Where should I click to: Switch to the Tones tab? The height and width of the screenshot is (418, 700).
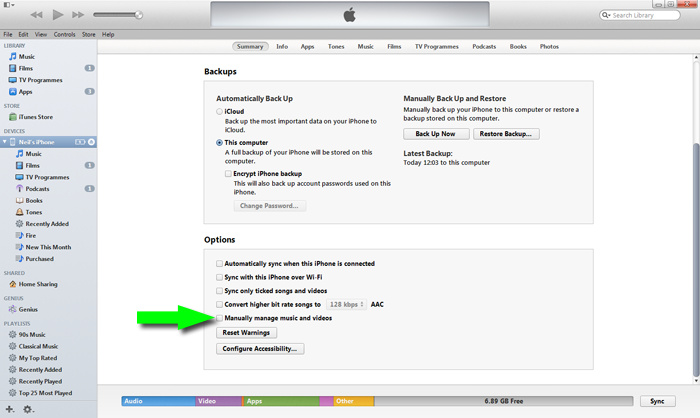[x=336, y=46]
